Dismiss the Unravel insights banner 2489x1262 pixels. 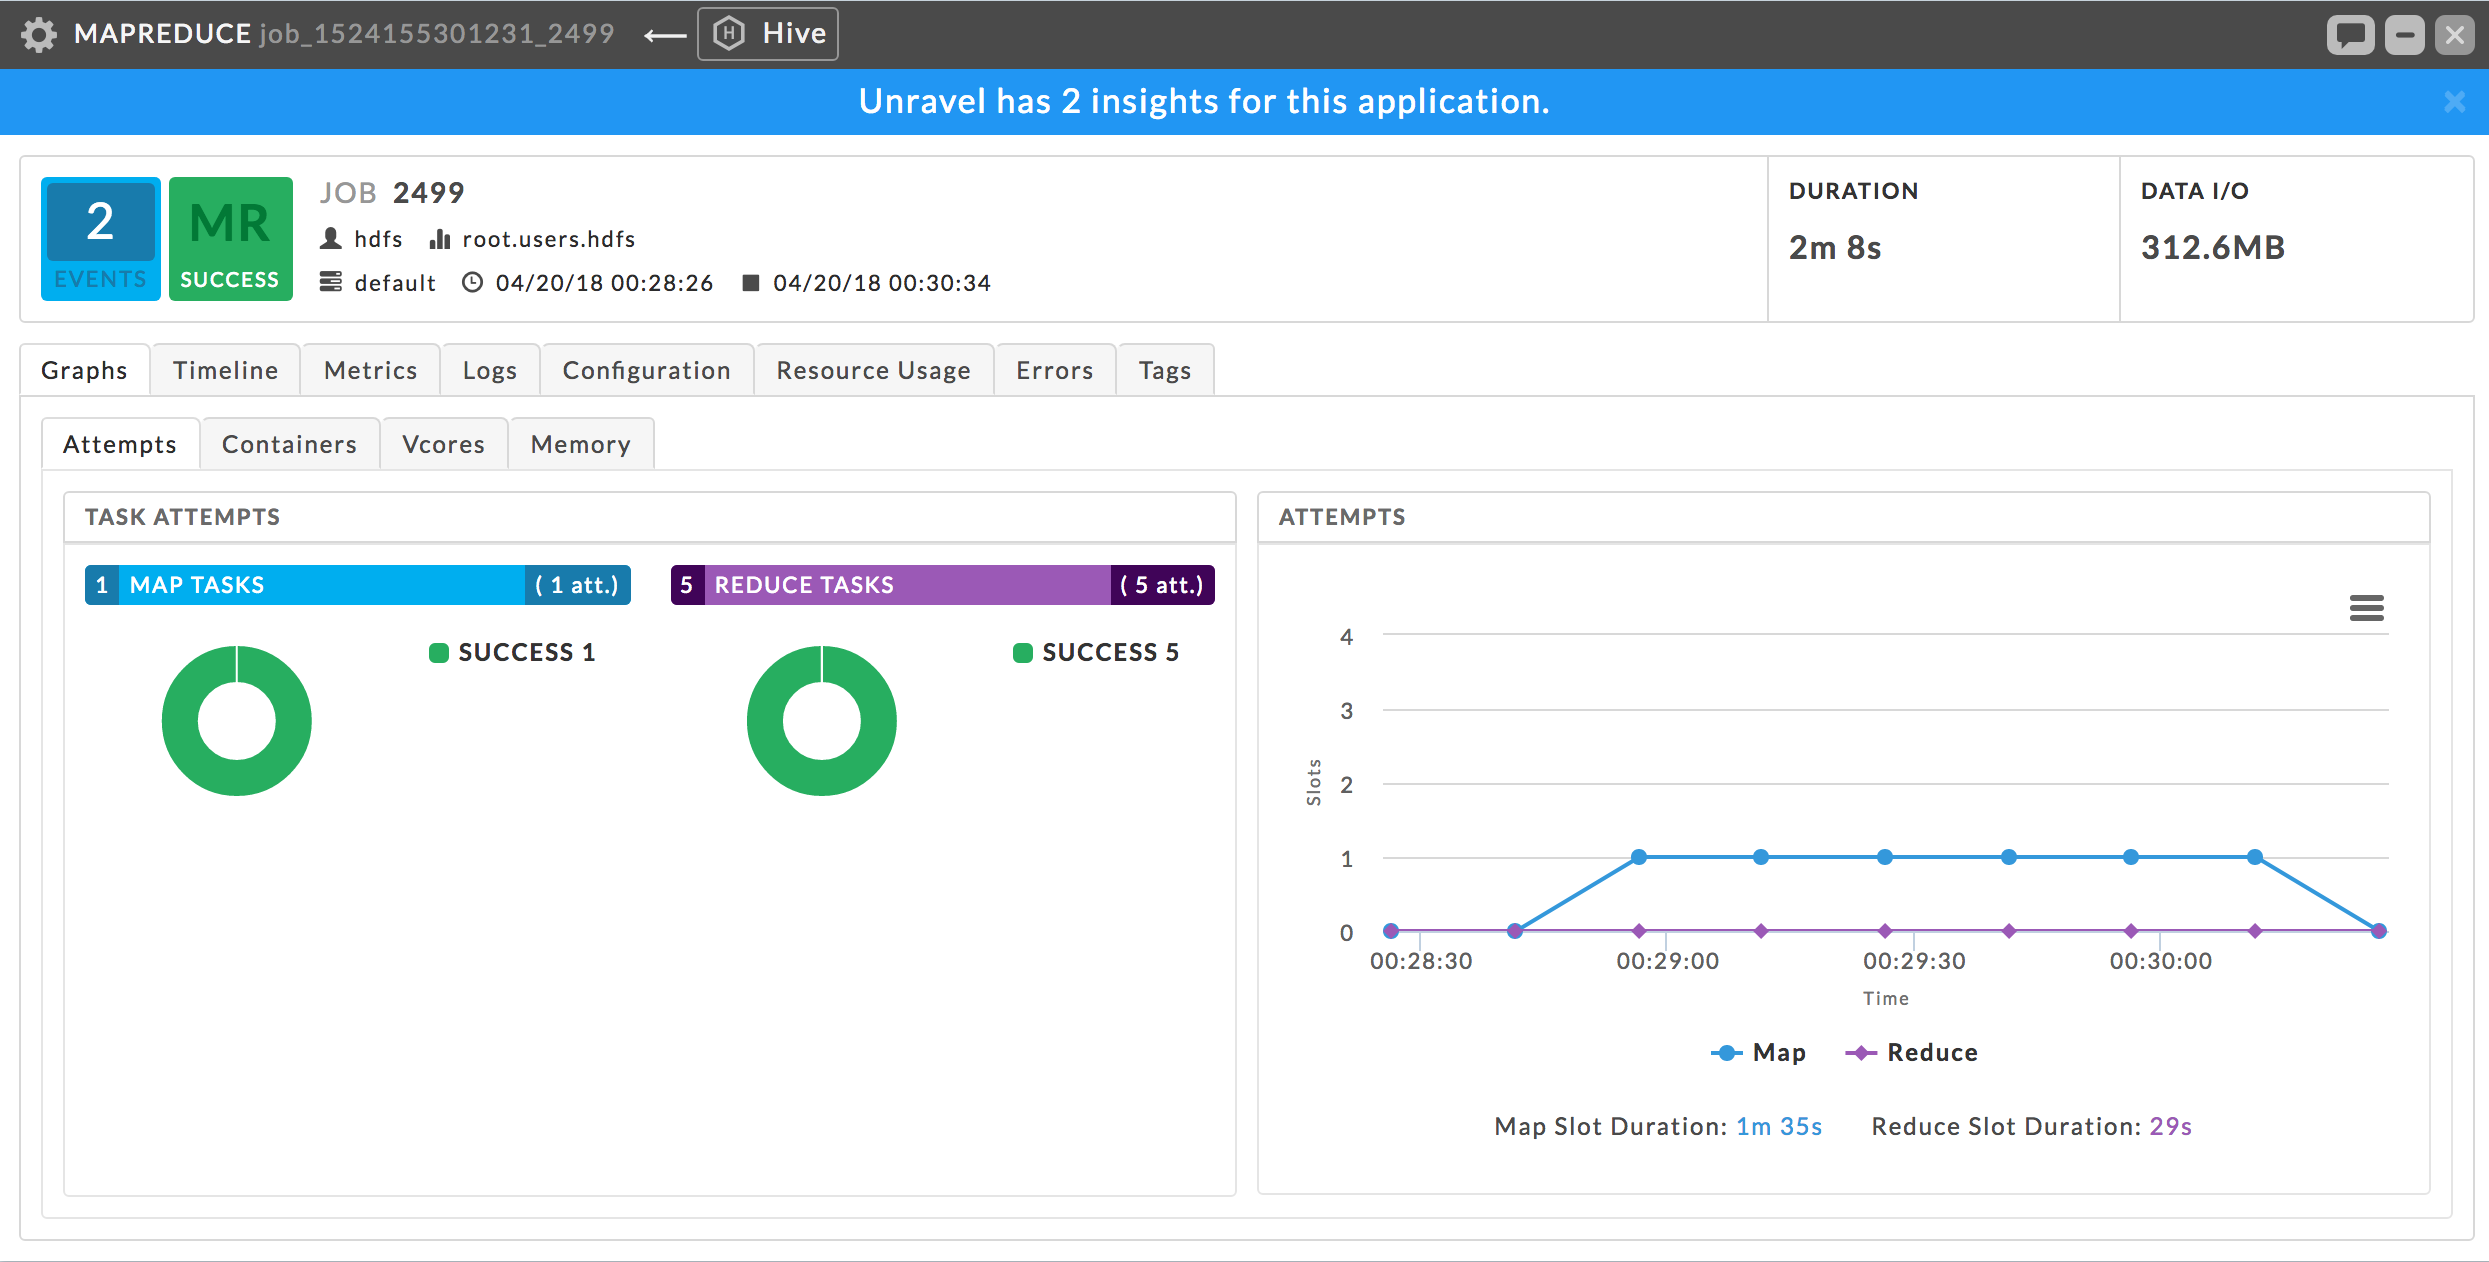coord(2455,101)
